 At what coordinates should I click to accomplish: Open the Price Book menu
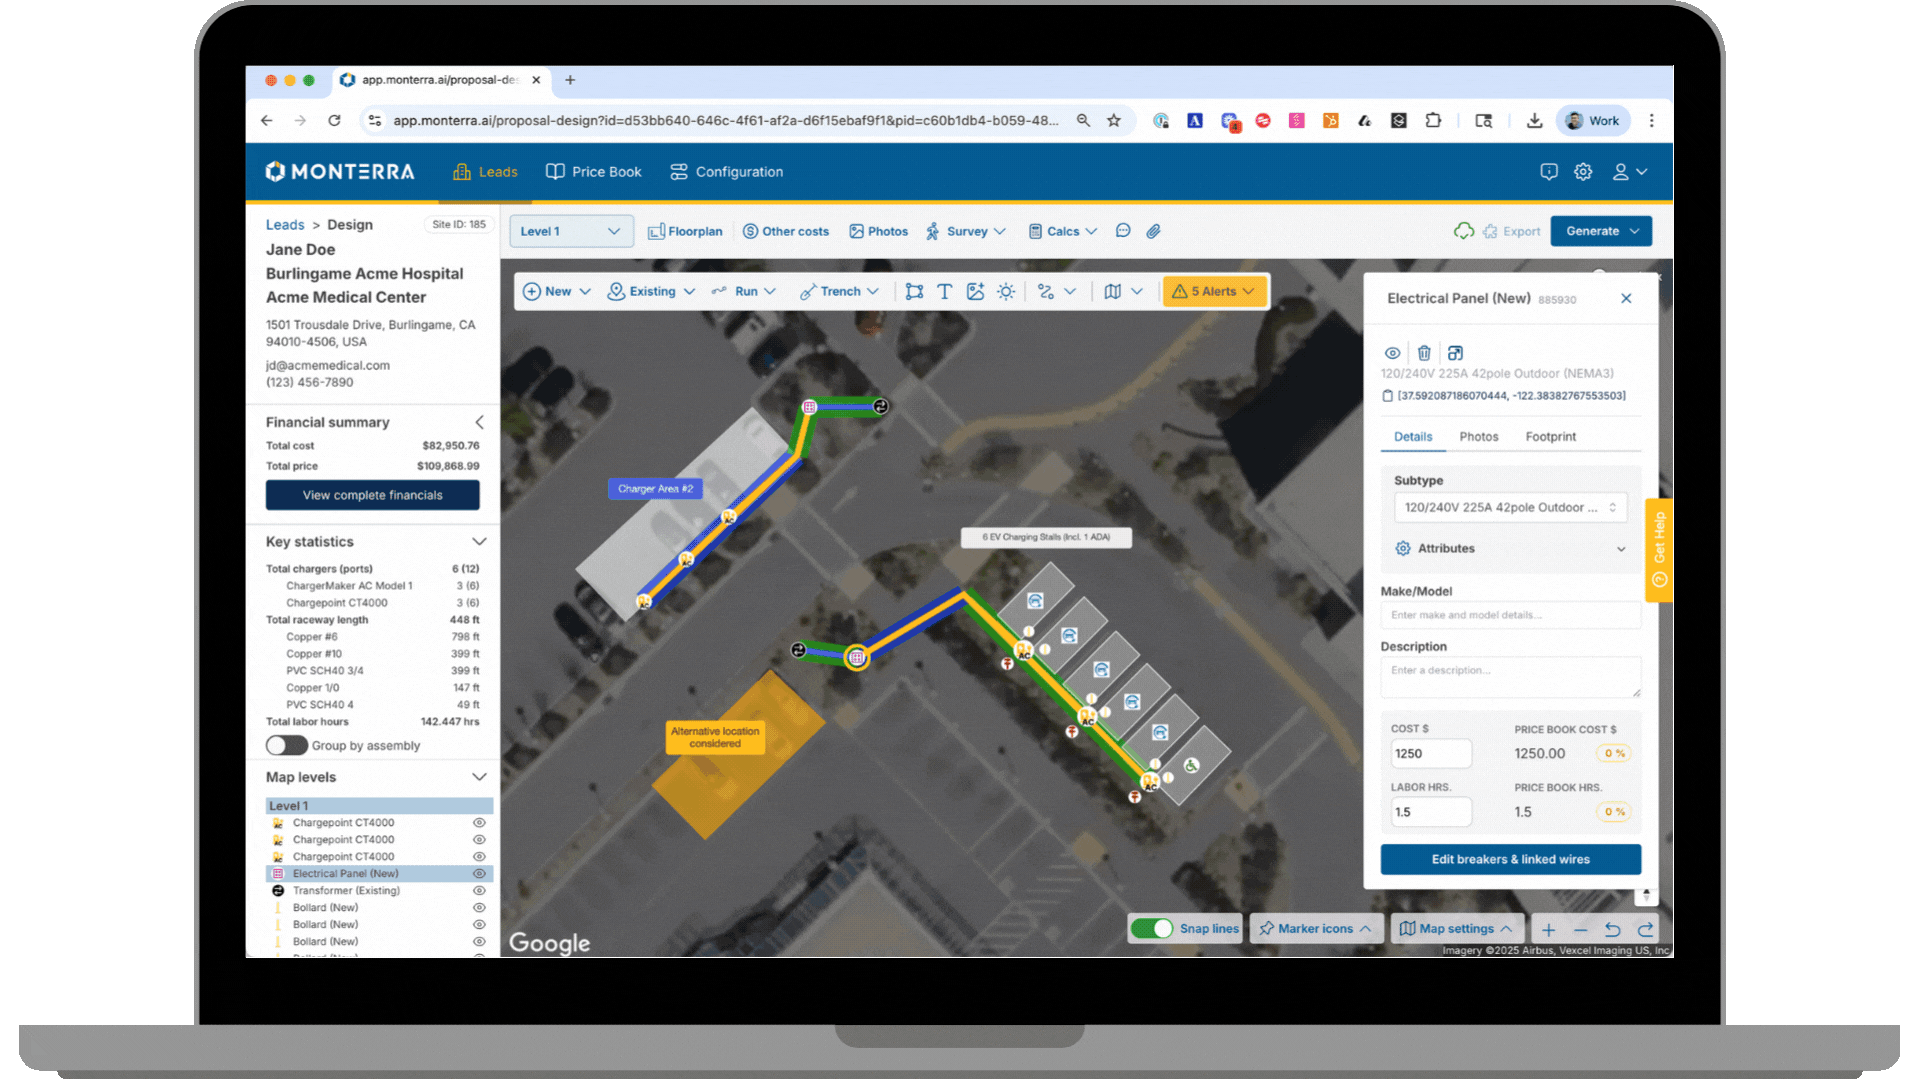pyautogui.click(x=594, y=172)
